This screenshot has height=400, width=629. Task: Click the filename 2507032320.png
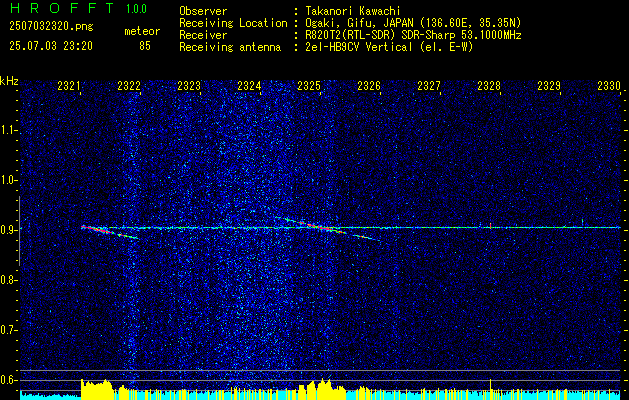[51, 27]
